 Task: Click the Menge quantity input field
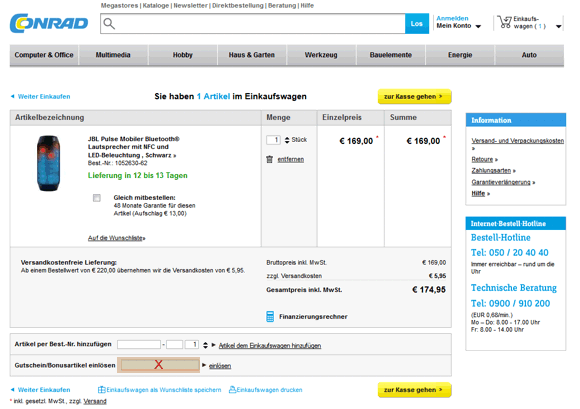click(x=273, y=140)
